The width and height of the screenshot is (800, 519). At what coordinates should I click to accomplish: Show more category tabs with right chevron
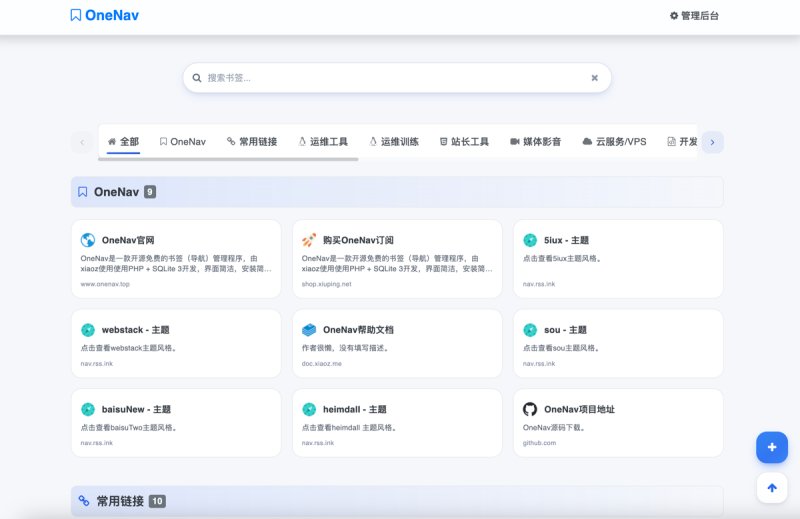[713, 142]
